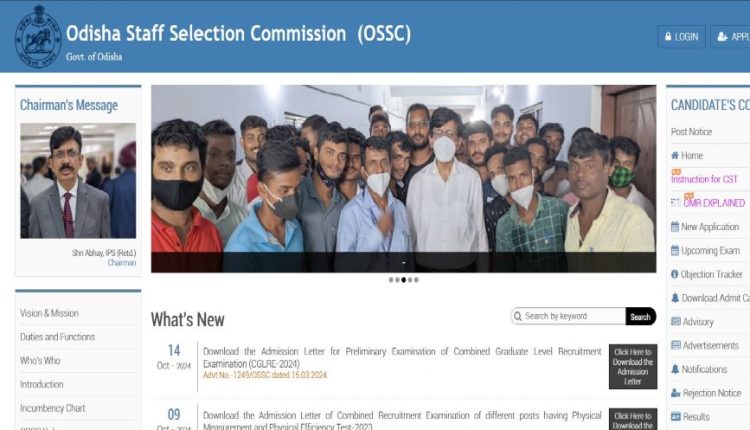Open Vision & Mission menu item

(49, 313)
